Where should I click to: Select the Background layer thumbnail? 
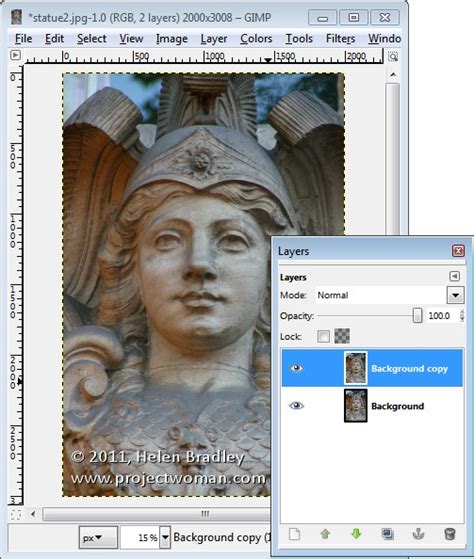click(x=355, y=405)
